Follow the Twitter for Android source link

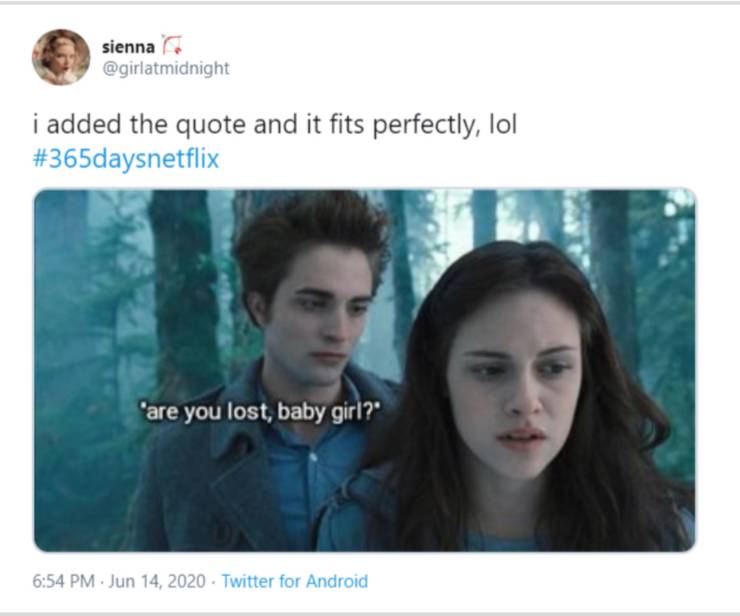coord(295,581)
